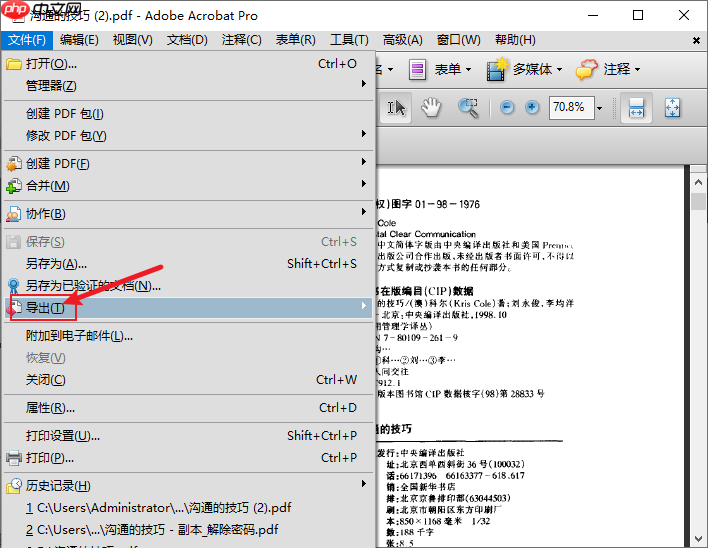Activate the Hand tool
Image resolution: width=708 pixels, height=548 pixels.
431,108
